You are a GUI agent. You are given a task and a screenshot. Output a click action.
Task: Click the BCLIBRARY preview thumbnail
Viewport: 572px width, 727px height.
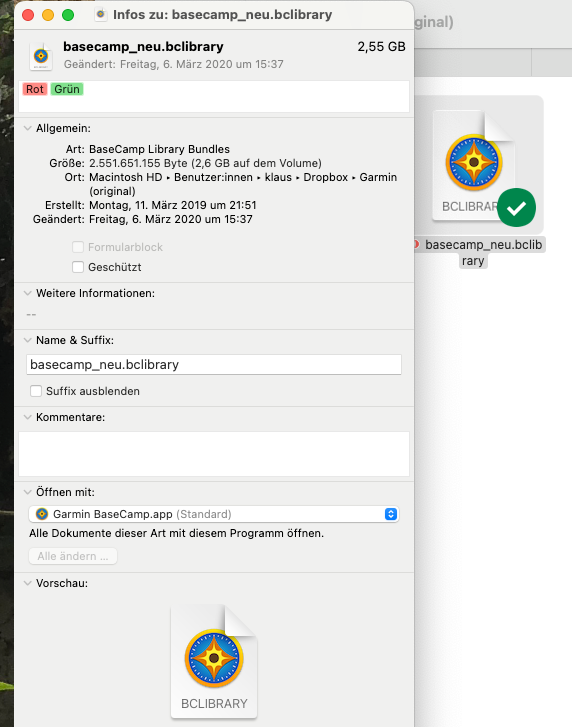(214, 662)
